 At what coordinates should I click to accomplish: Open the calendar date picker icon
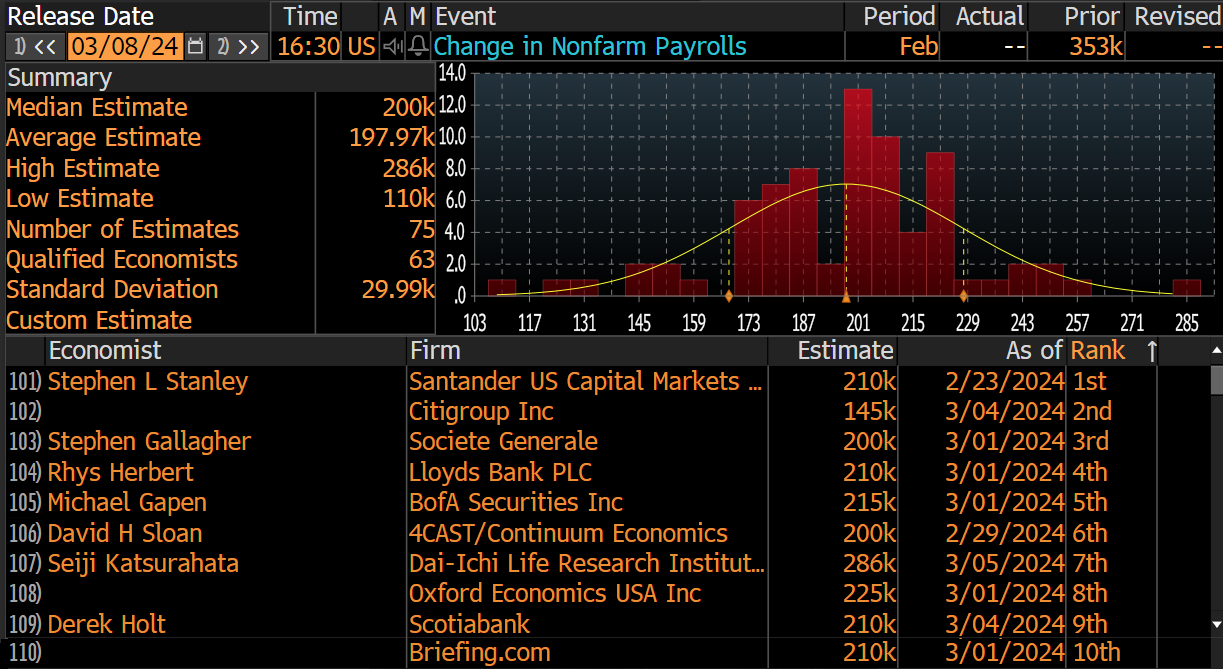click(x=195, y=47)
